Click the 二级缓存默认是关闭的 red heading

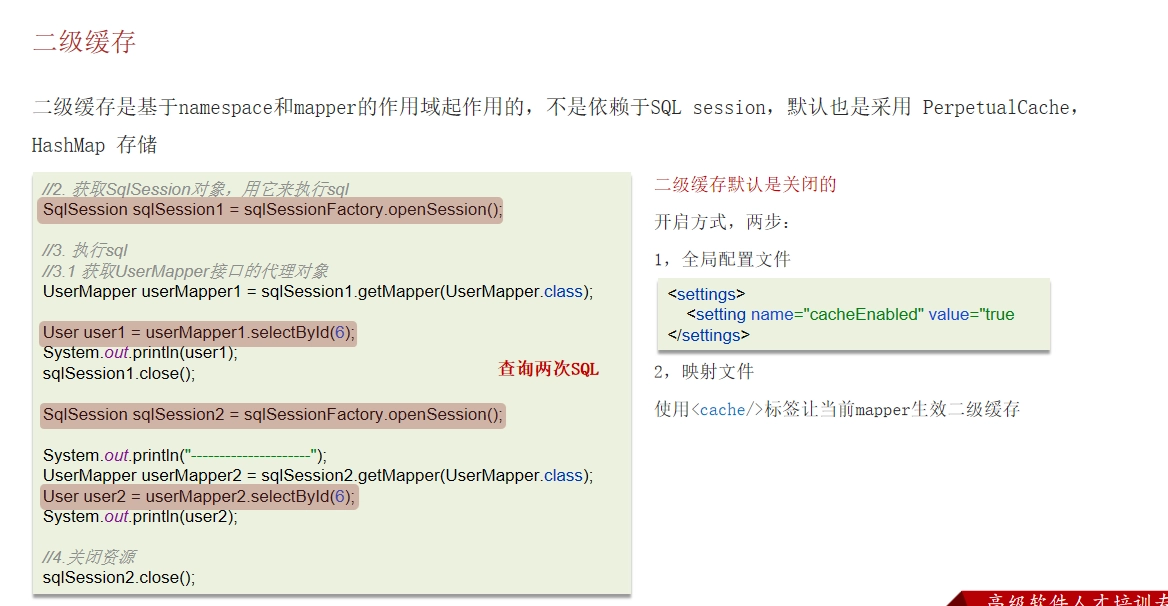[745, 185]
